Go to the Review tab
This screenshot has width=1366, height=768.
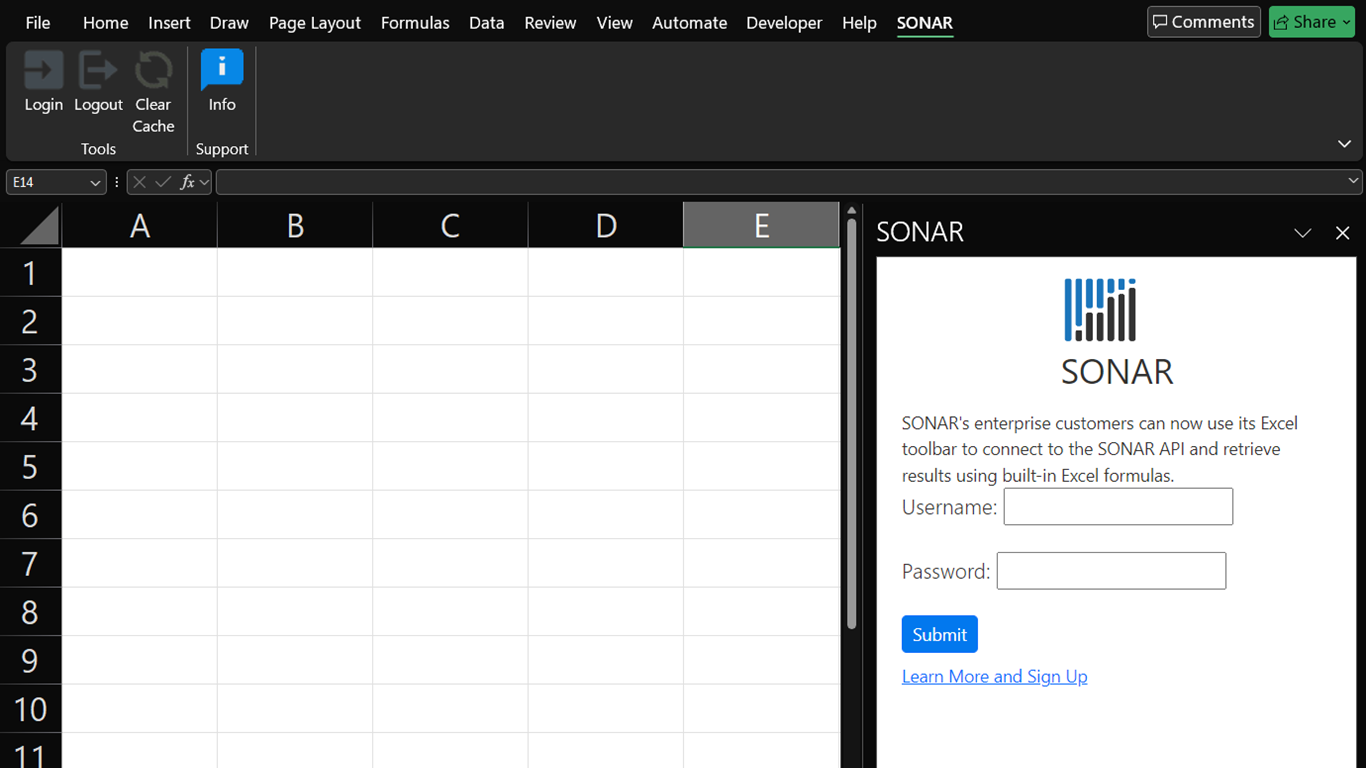550,22
